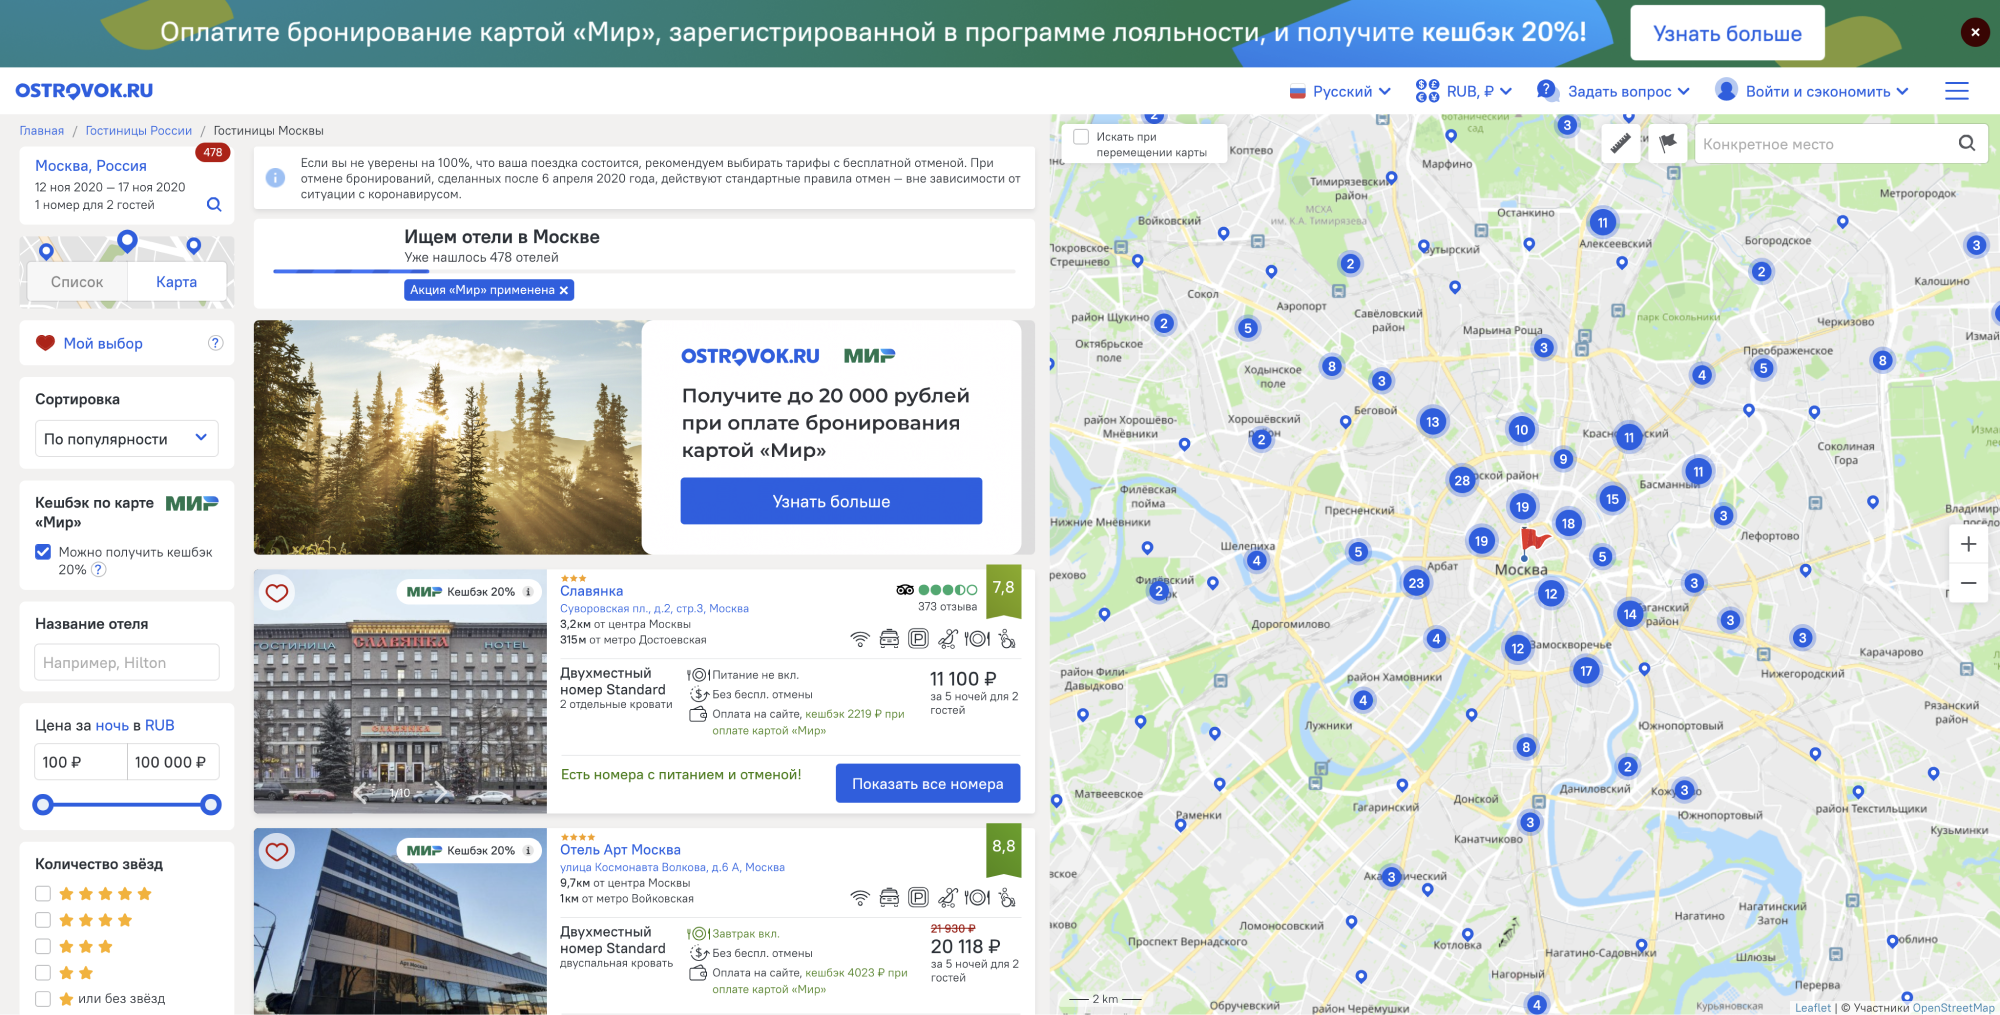Viewport: 2000px width, 1015px height.
Task: Click info icon on Славянка cashback badge
Action: [528, 592]
